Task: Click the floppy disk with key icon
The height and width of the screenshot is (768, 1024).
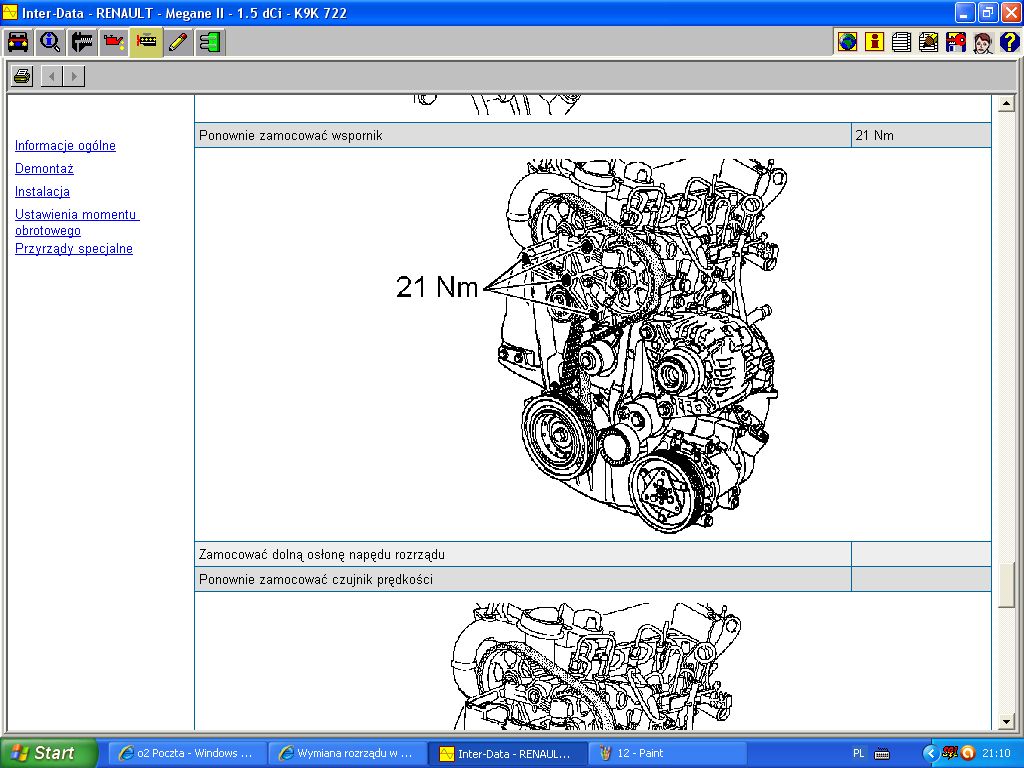Action: tap(956, 42)
